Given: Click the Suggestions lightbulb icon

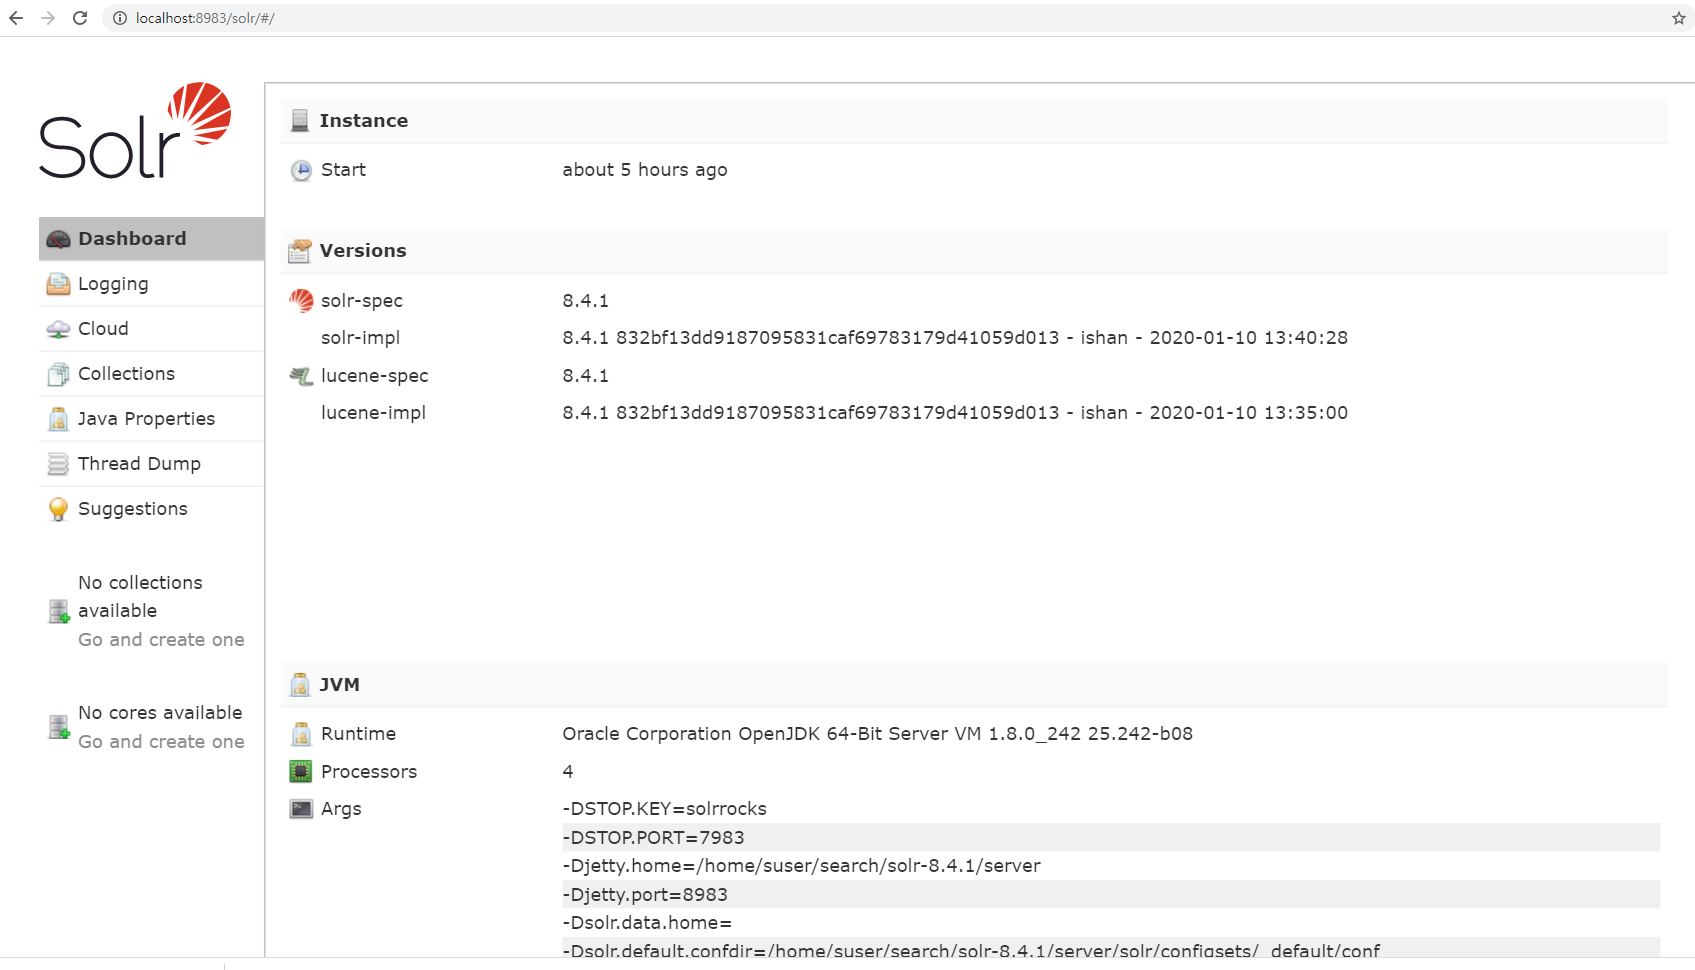Looking at the screenshot, I should click(58, 509).
